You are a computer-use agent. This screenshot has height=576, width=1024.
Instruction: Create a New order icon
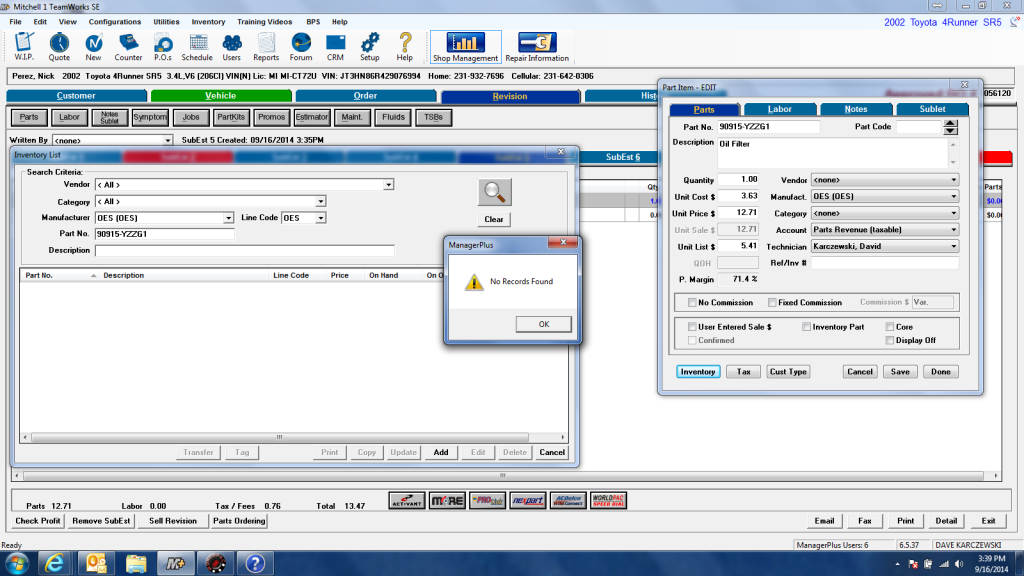pyautogui.click(x=93, y=46)
